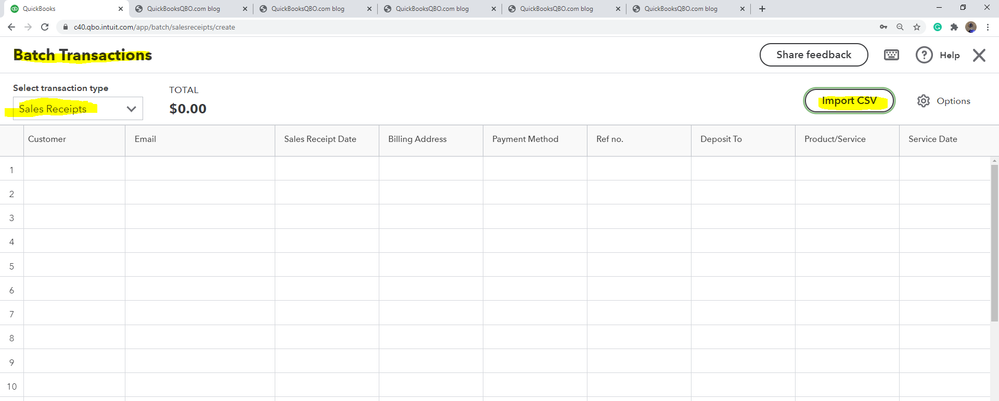Close the Batch Transactions page
This screenshot has width=999, height=401.
(979, 55)
